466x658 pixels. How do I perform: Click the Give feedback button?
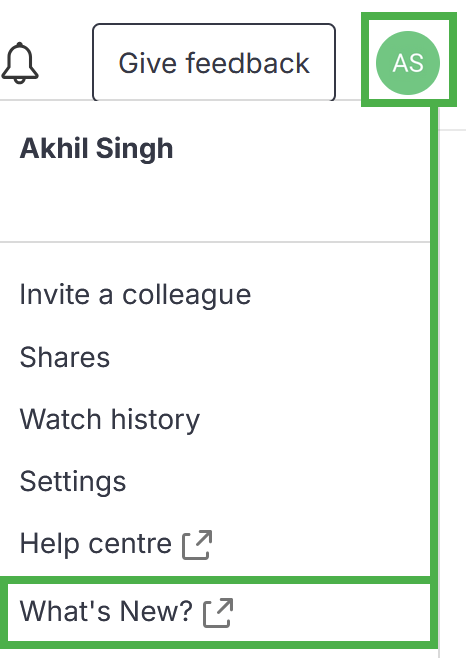(x=214, y=63)
